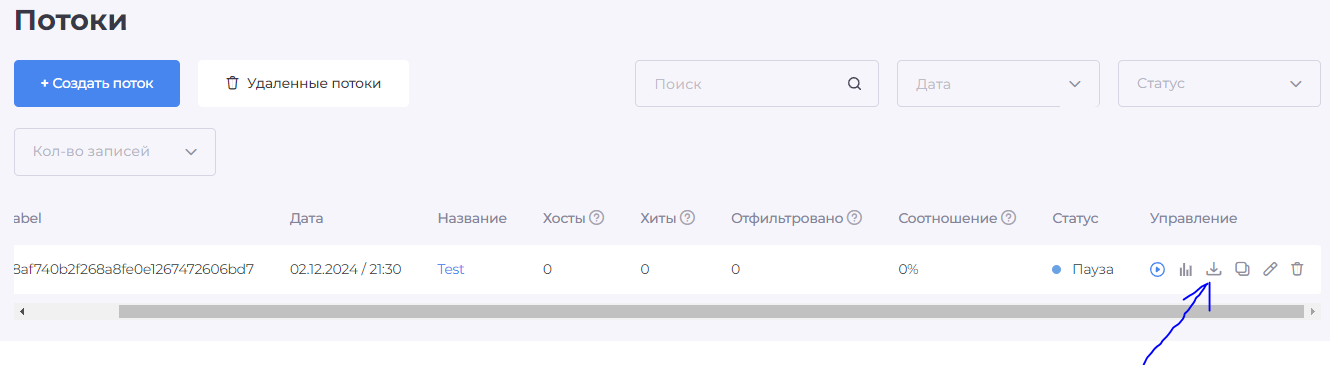Click the download icon in Управление column
Image resolution: width=1330 pixels, height=365 pixels.
1214,269
